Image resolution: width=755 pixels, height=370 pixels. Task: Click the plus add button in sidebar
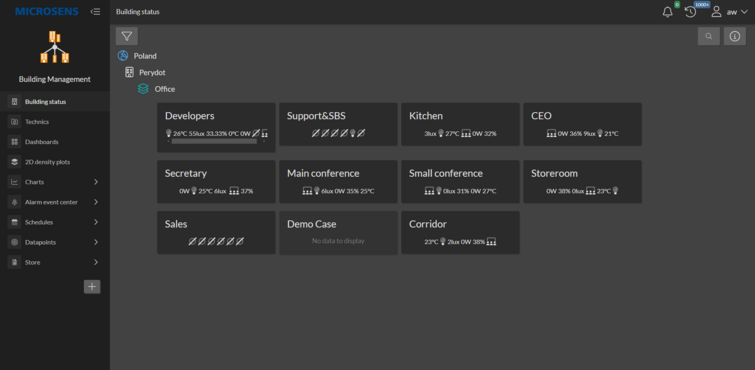pos(92,287)
